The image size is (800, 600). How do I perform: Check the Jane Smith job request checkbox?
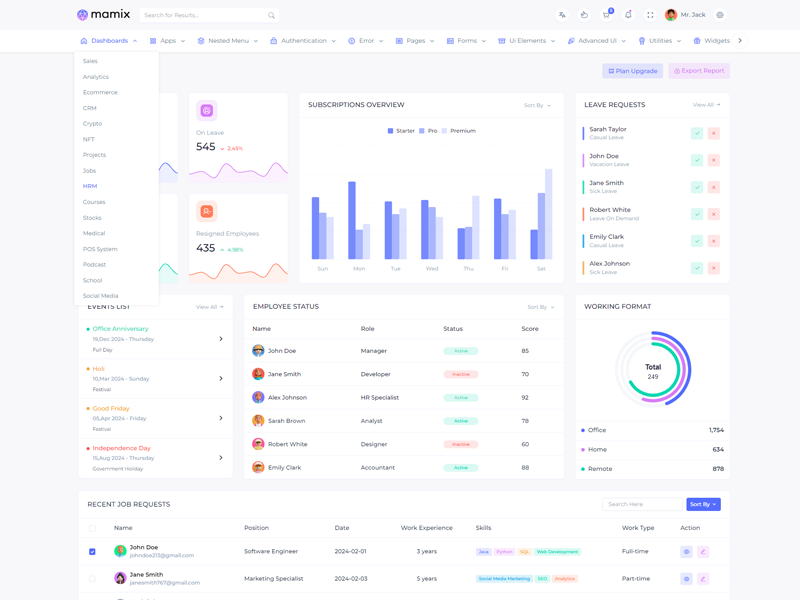93,579
